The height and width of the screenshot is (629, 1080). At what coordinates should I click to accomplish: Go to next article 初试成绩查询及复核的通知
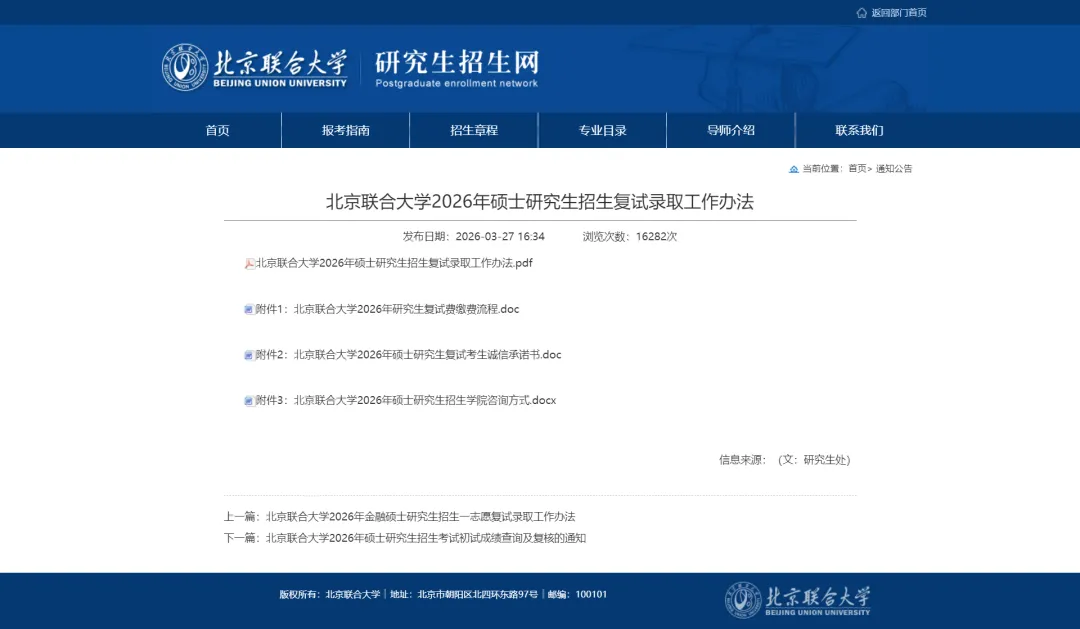pos(426,538)
